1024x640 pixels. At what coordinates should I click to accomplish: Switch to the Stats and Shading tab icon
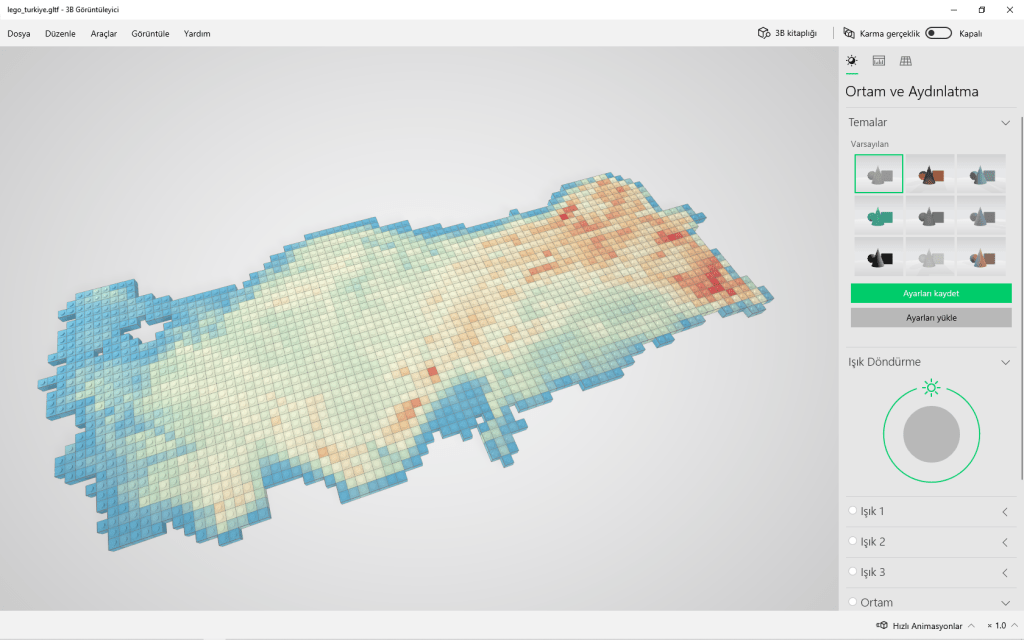tap(879, 61)
